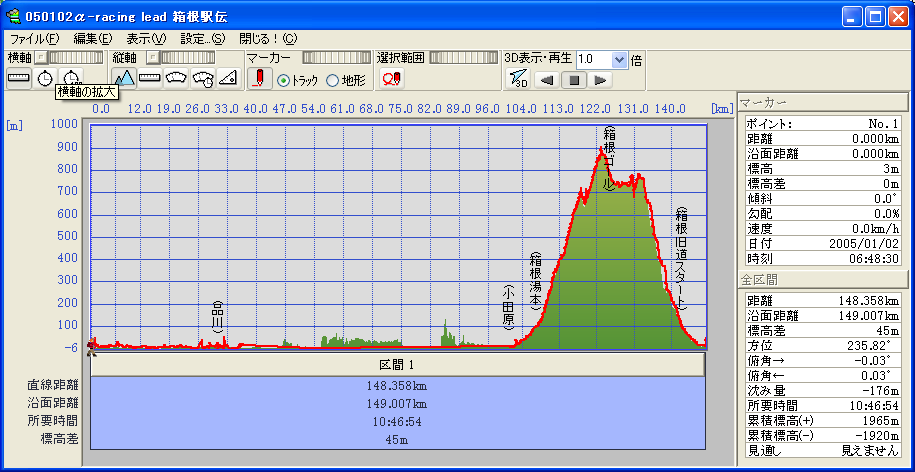Select the 地形 radio button
The width and height of the screenshot is (915, 472).
(x=333, y=80)
